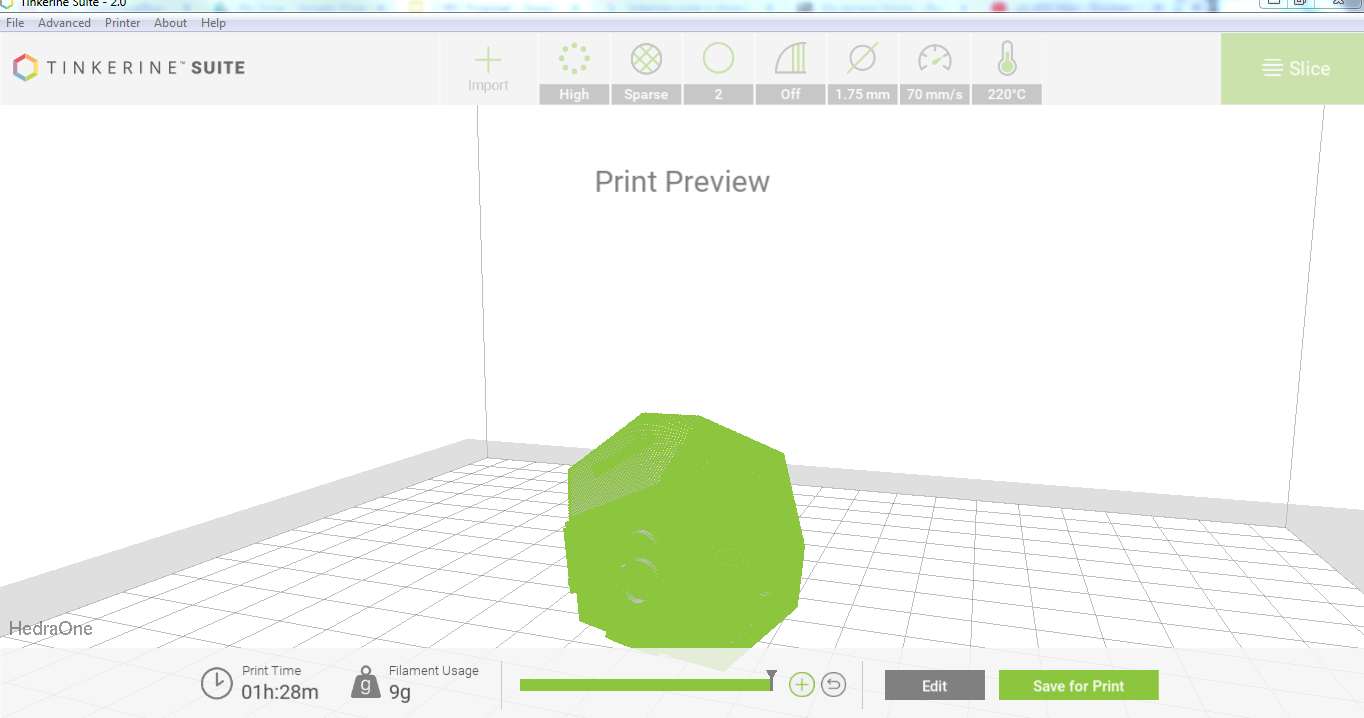Expand the 1.75 mm filament label
Image resolution: width=1364 pixels, height=718 pixels.
(x=862, y=95)
